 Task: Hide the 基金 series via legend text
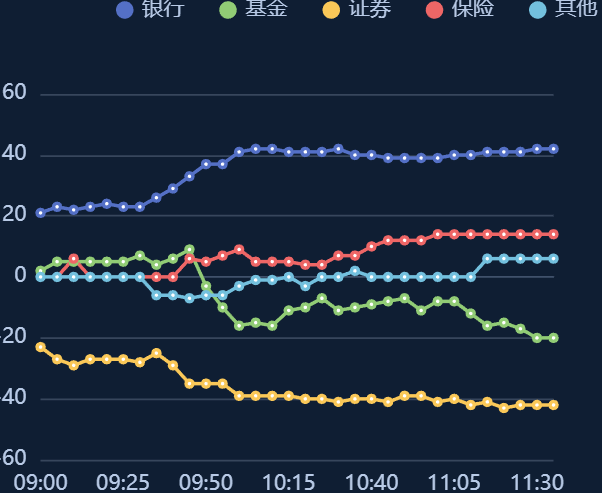point(265,10)
